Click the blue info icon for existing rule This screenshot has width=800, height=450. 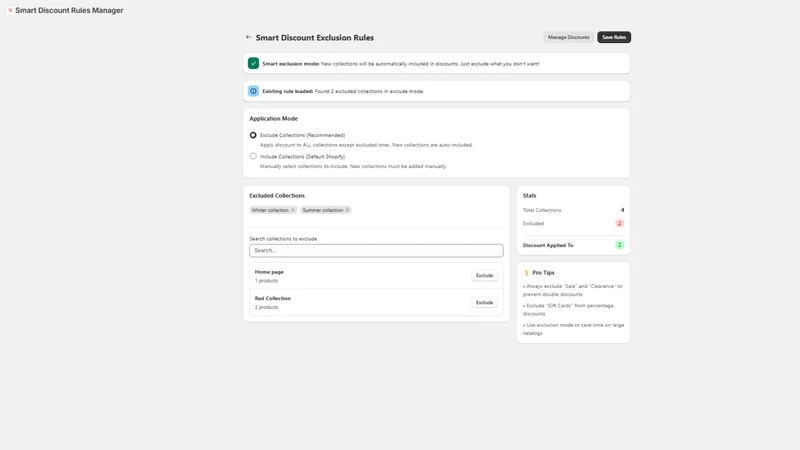253,91
